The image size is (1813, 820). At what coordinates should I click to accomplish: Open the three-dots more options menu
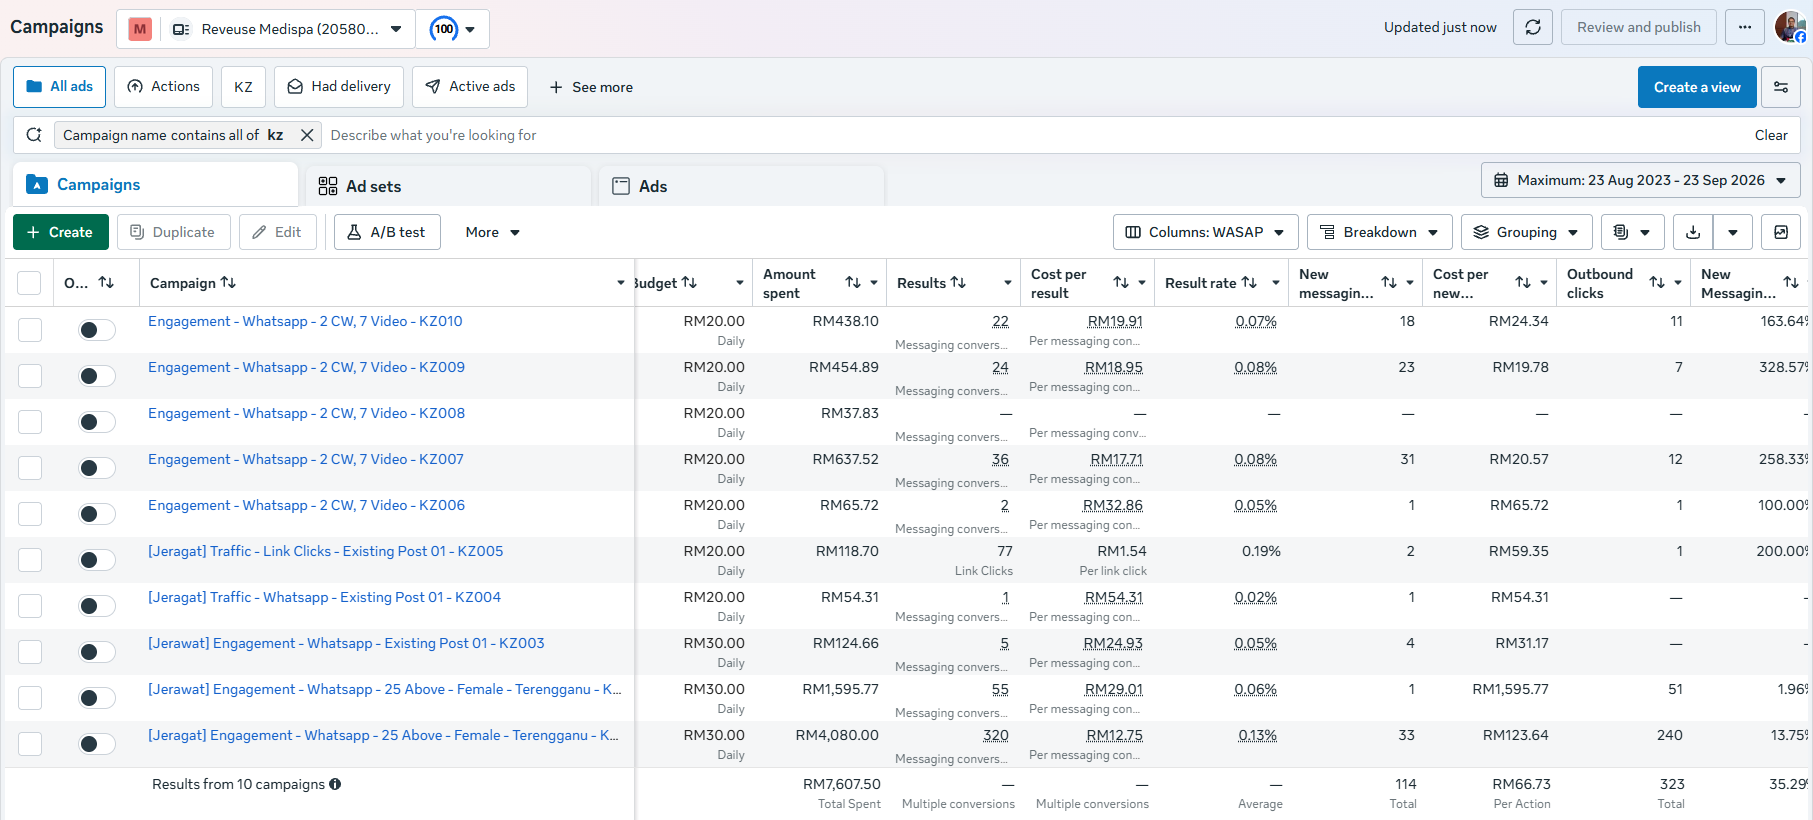(x=1745, y=27)
